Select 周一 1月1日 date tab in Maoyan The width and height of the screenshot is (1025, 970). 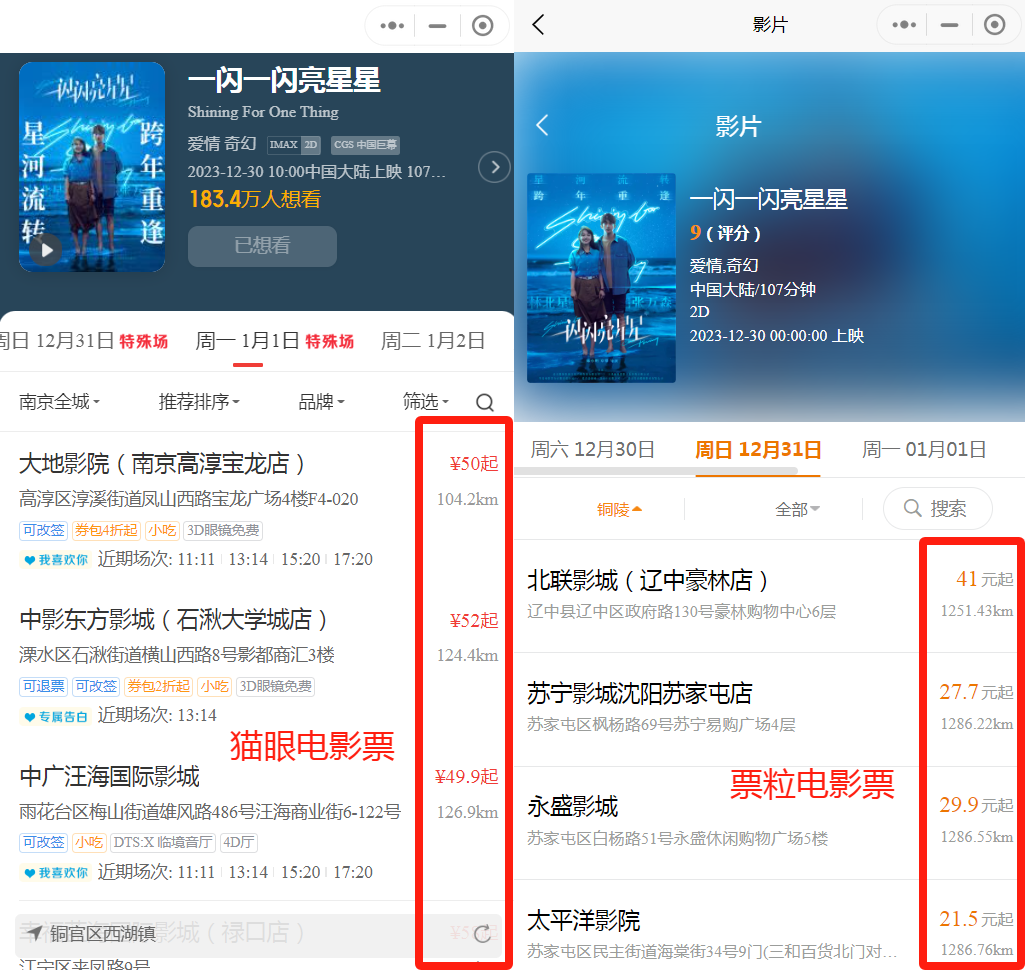(275, 341)
